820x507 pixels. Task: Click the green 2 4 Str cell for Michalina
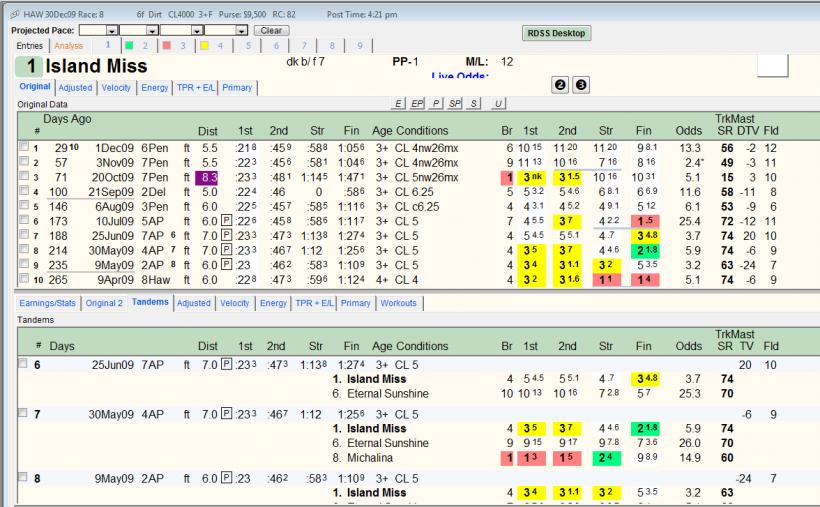point(606,458)
